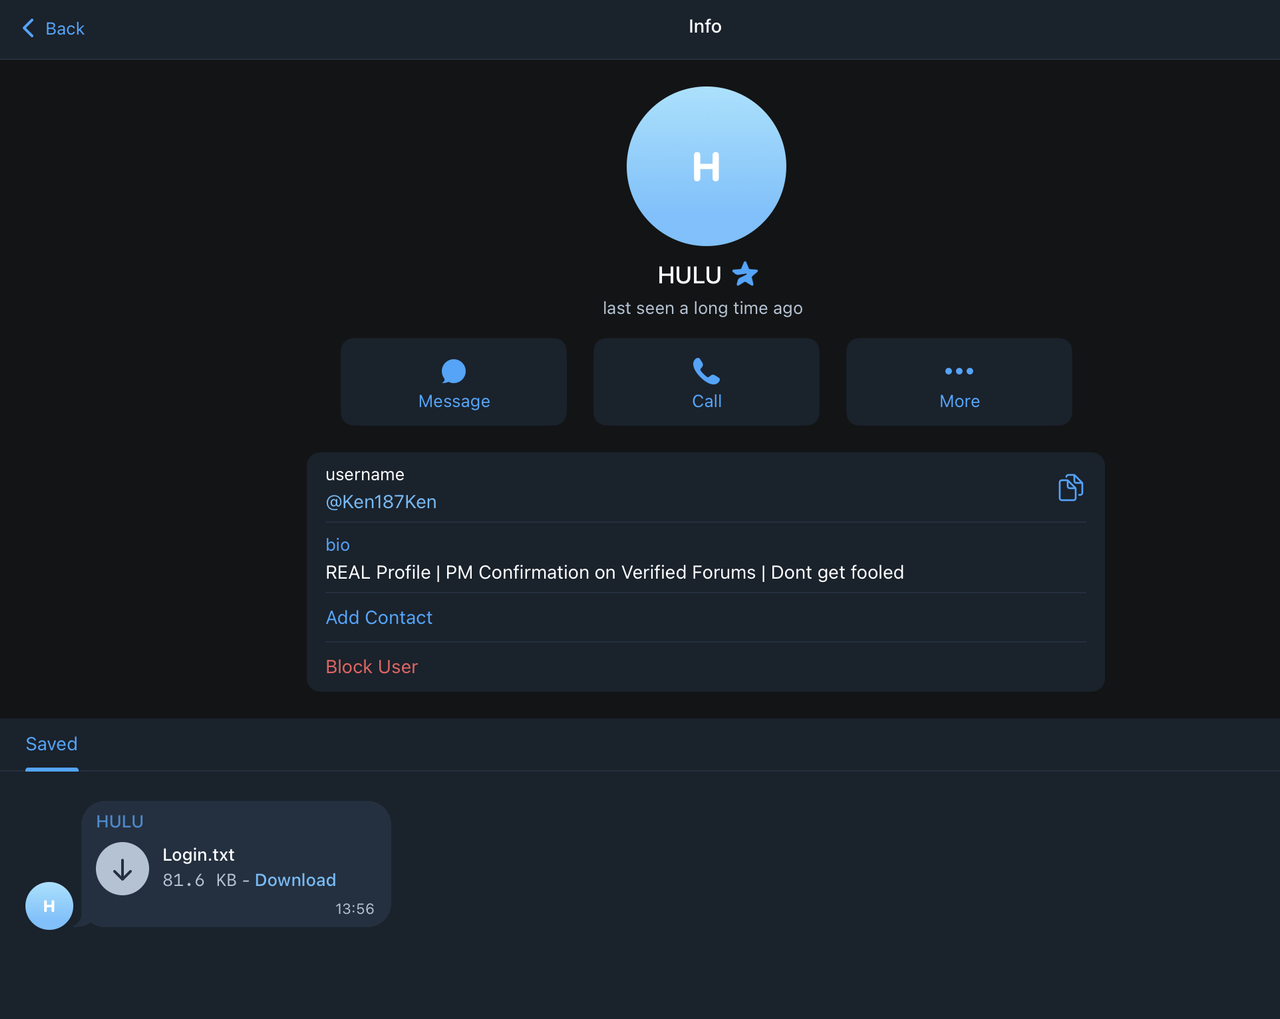The image size is (1280, 1019).
Task: Click the HULU profile name heading
Action: (689, 275)
